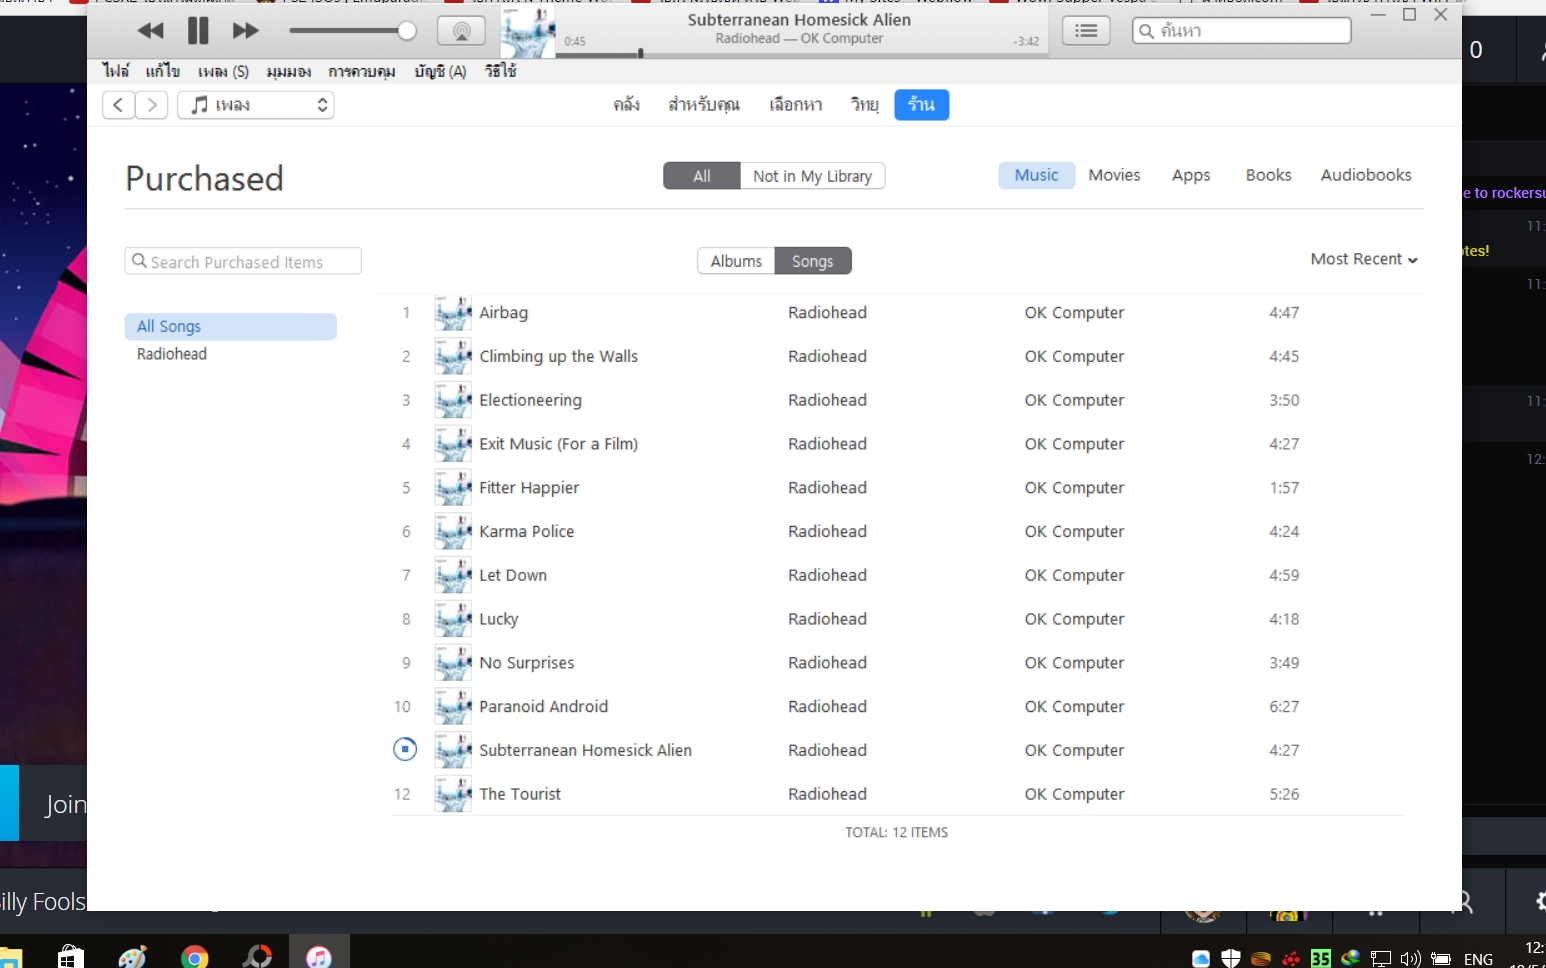1546x968 pixels.
Task: Switch the purchased view to Albums
Action: pos(736,261)
